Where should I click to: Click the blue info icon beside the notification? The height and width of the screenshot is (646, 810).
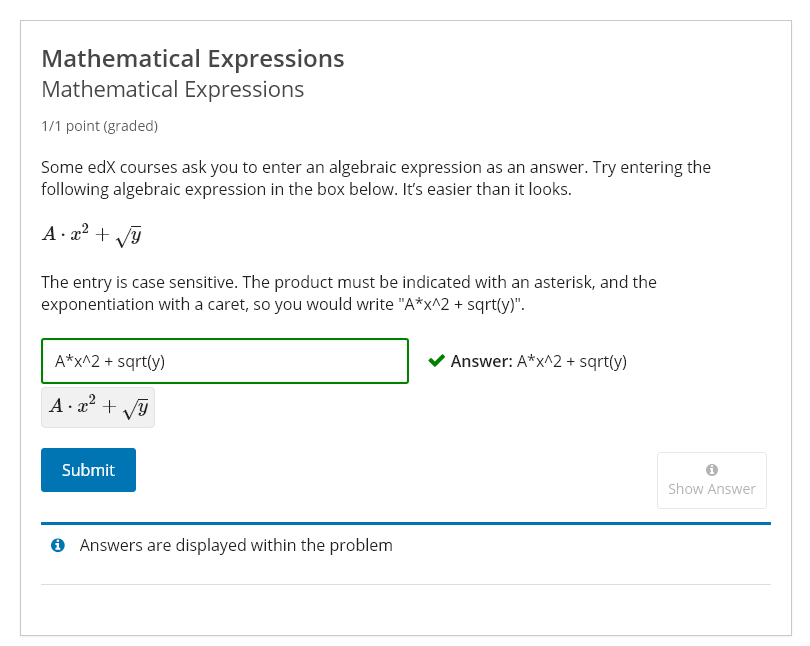(58, 545)
